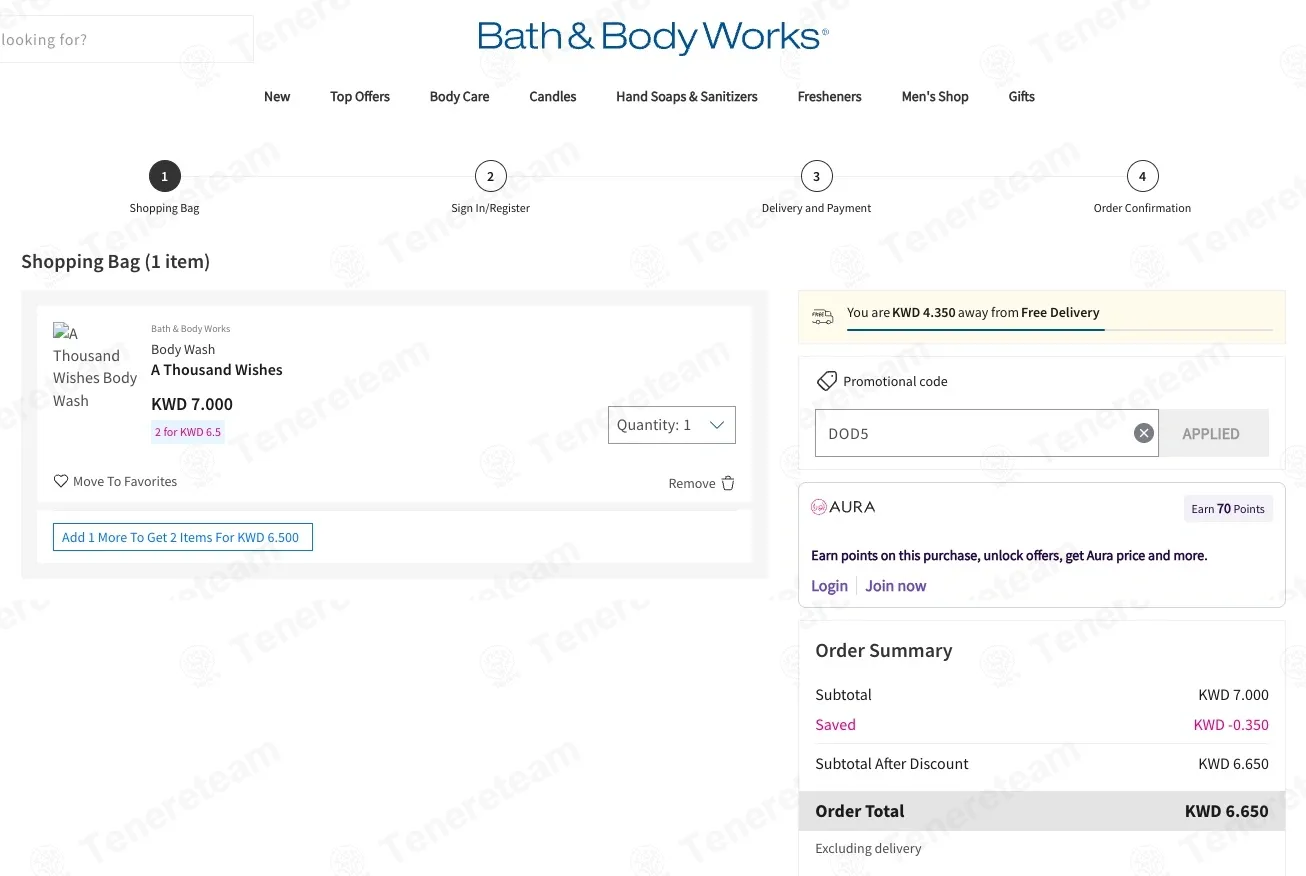
Task: Click the free delivery truck icon
Action: click(x=823, y=316)
